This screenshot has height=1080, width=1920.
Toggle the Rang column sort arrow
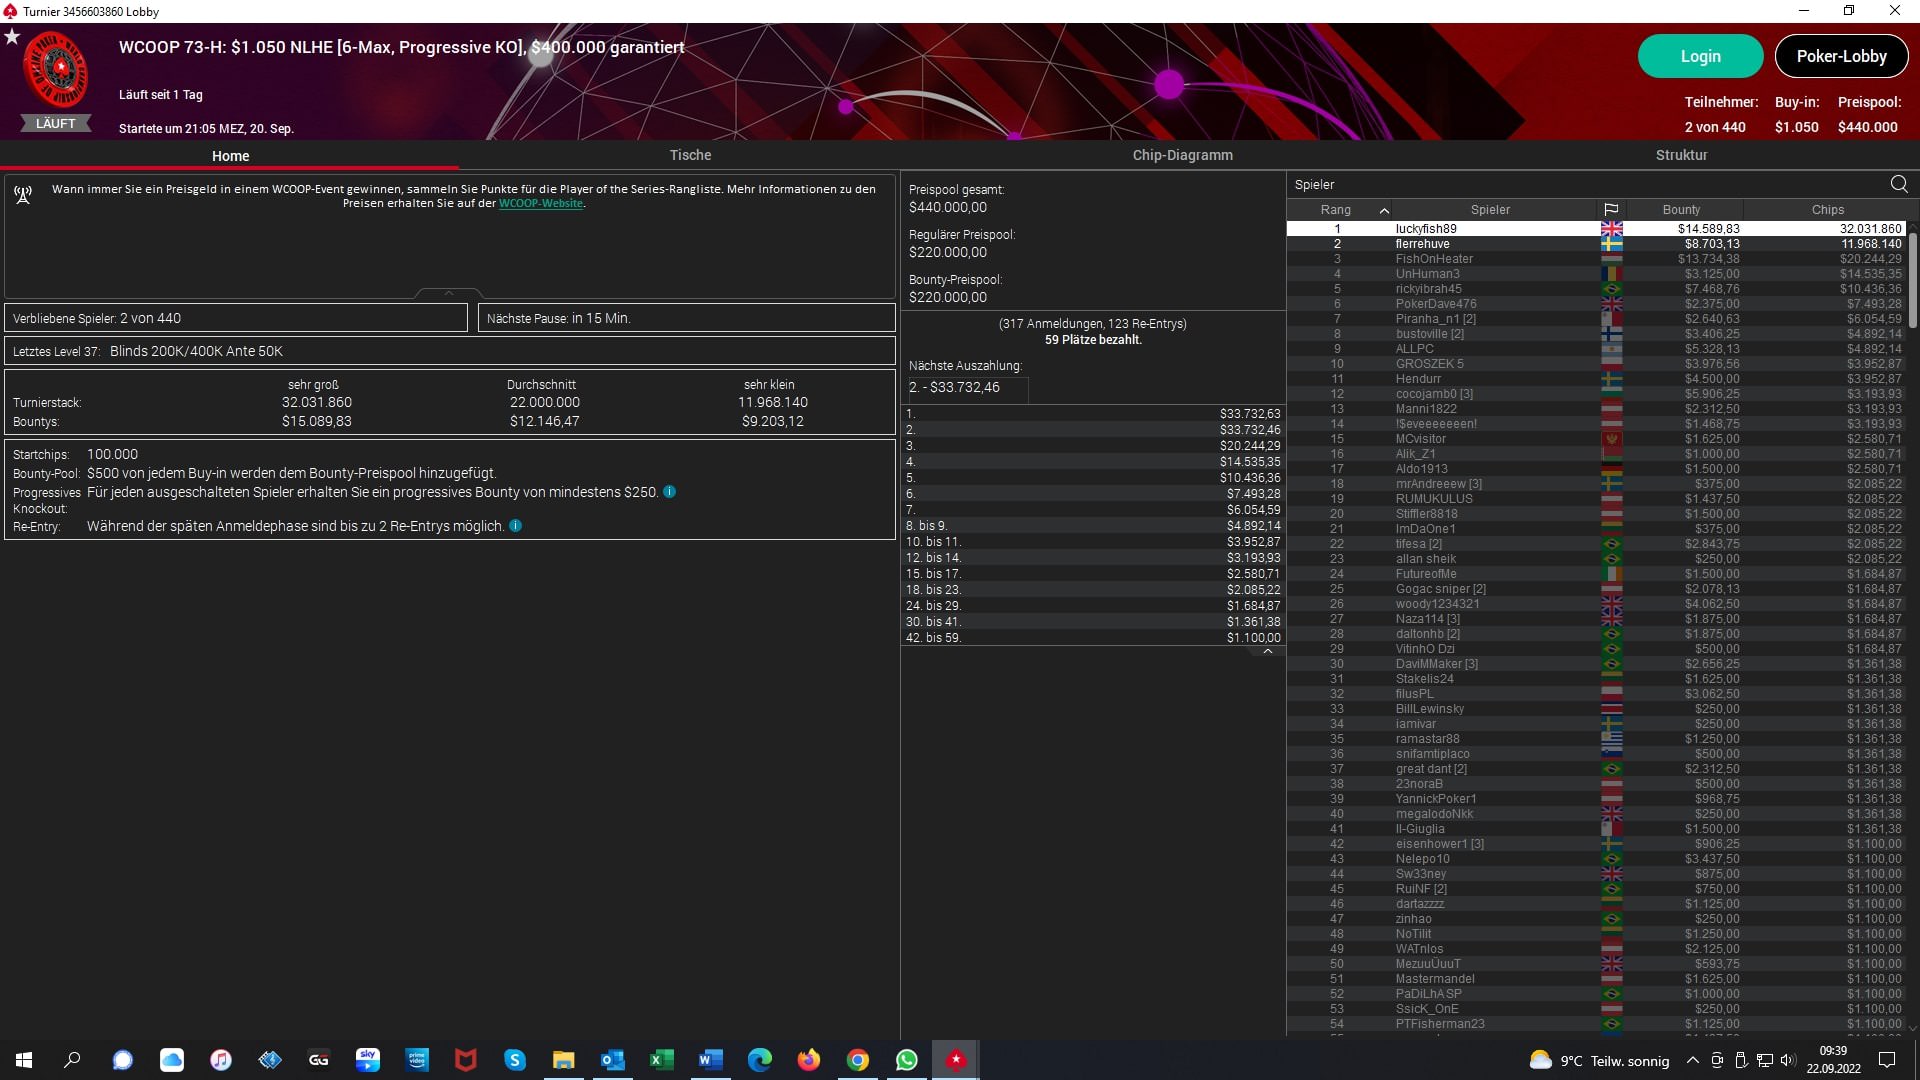tap(1384, 210)
